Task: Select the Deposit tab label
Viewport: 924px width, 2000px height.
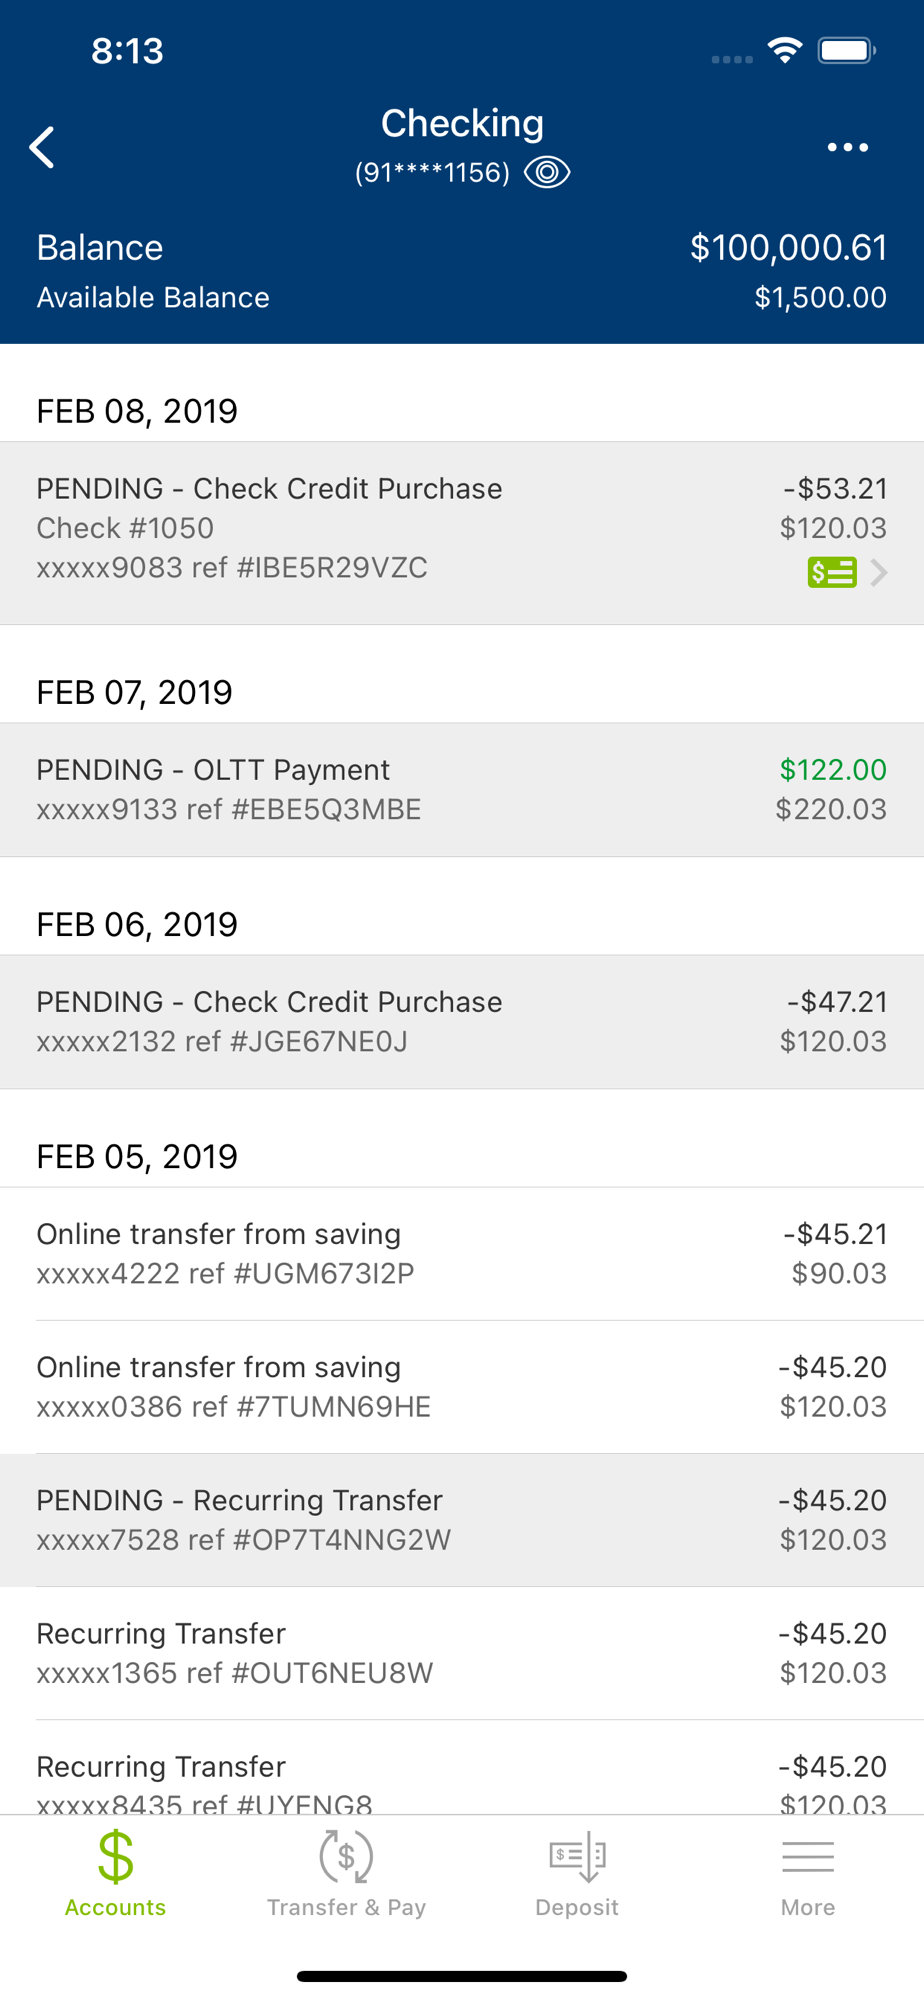Action: (x=577, y=1907)
